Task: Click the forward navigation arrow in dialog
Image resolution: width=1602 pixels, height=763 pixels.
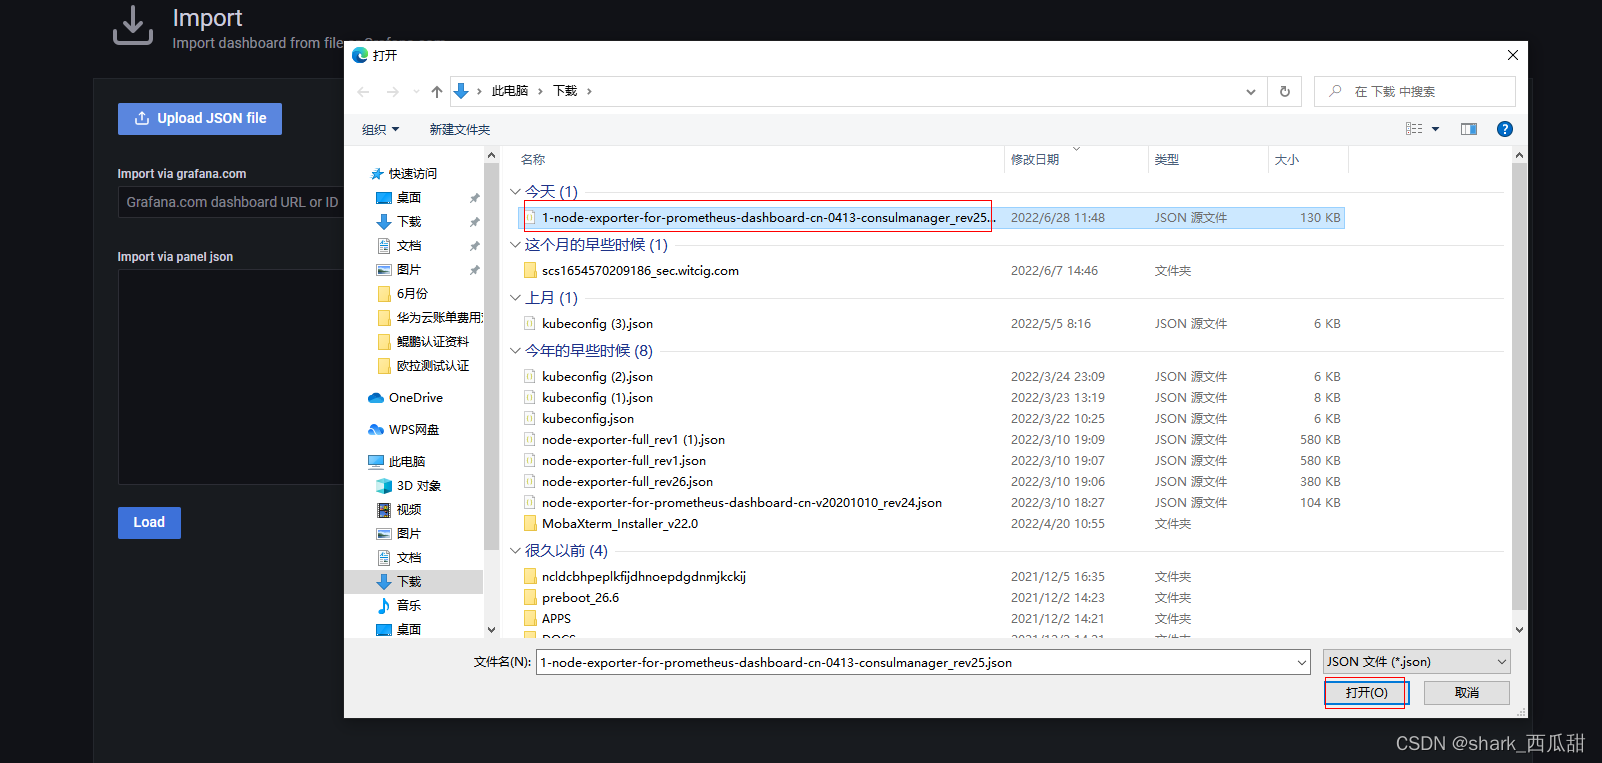Action: click(393, 91)
